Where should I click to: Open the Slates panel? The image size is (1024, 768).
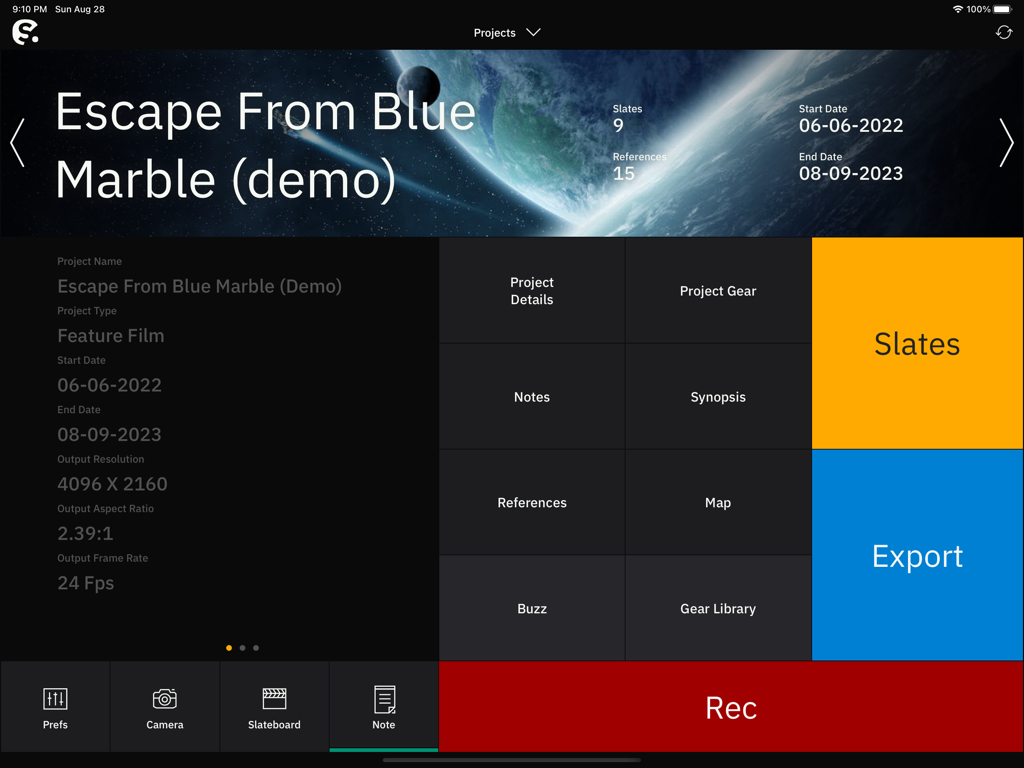click(917, 343)
